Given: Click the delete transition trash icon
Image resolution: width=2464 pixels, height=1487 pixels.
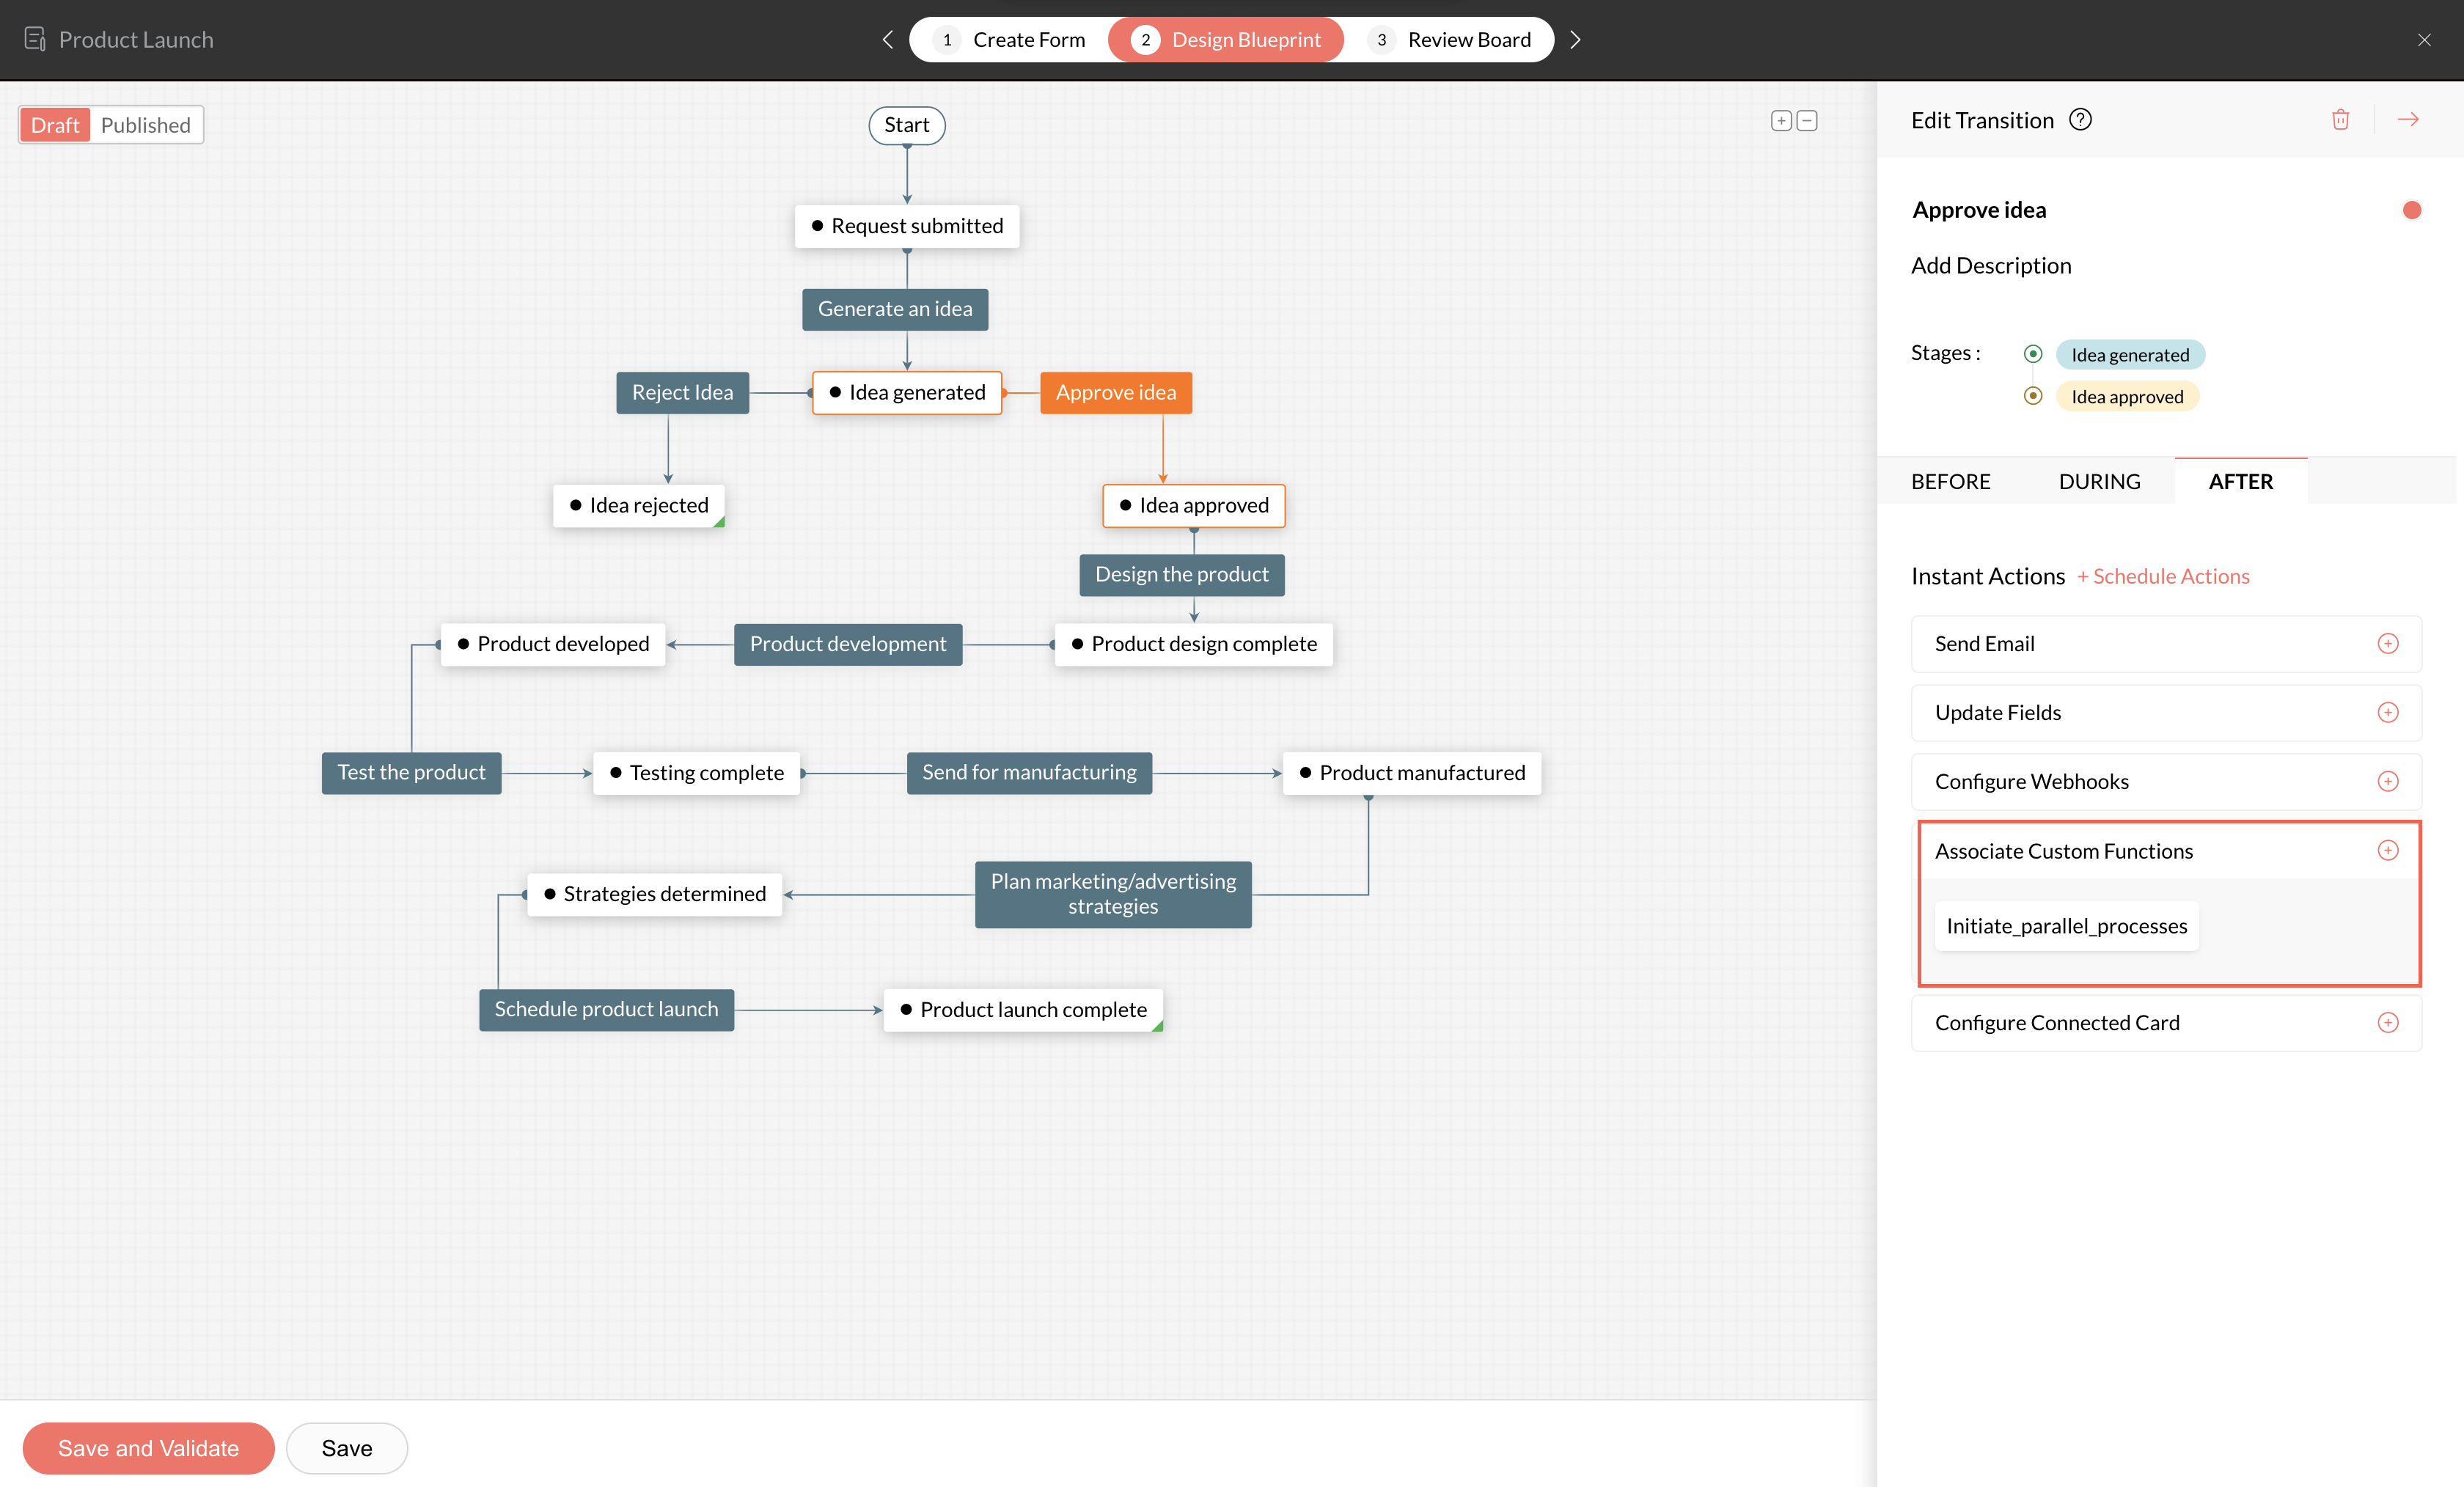Looking at the screenshot, I should click(2340, 120).
